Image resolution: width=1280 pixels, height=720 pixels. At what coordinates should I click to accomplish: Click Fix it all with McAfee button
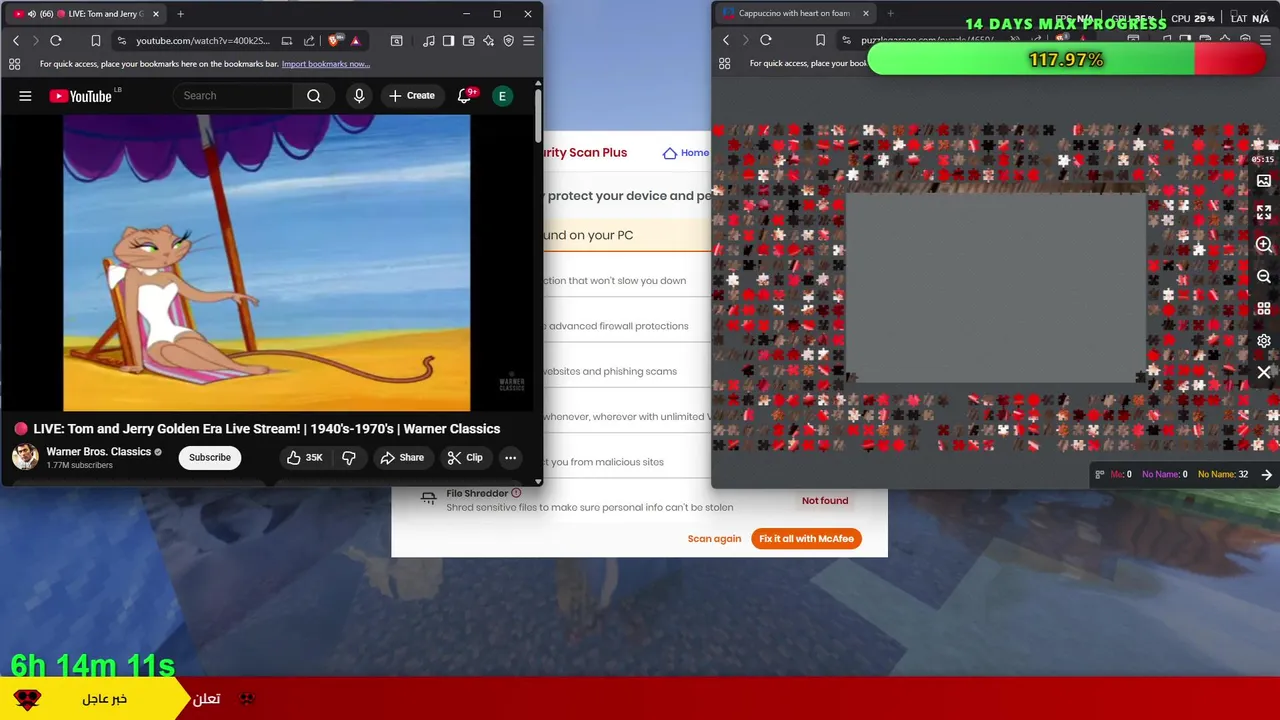pos(806,539)
